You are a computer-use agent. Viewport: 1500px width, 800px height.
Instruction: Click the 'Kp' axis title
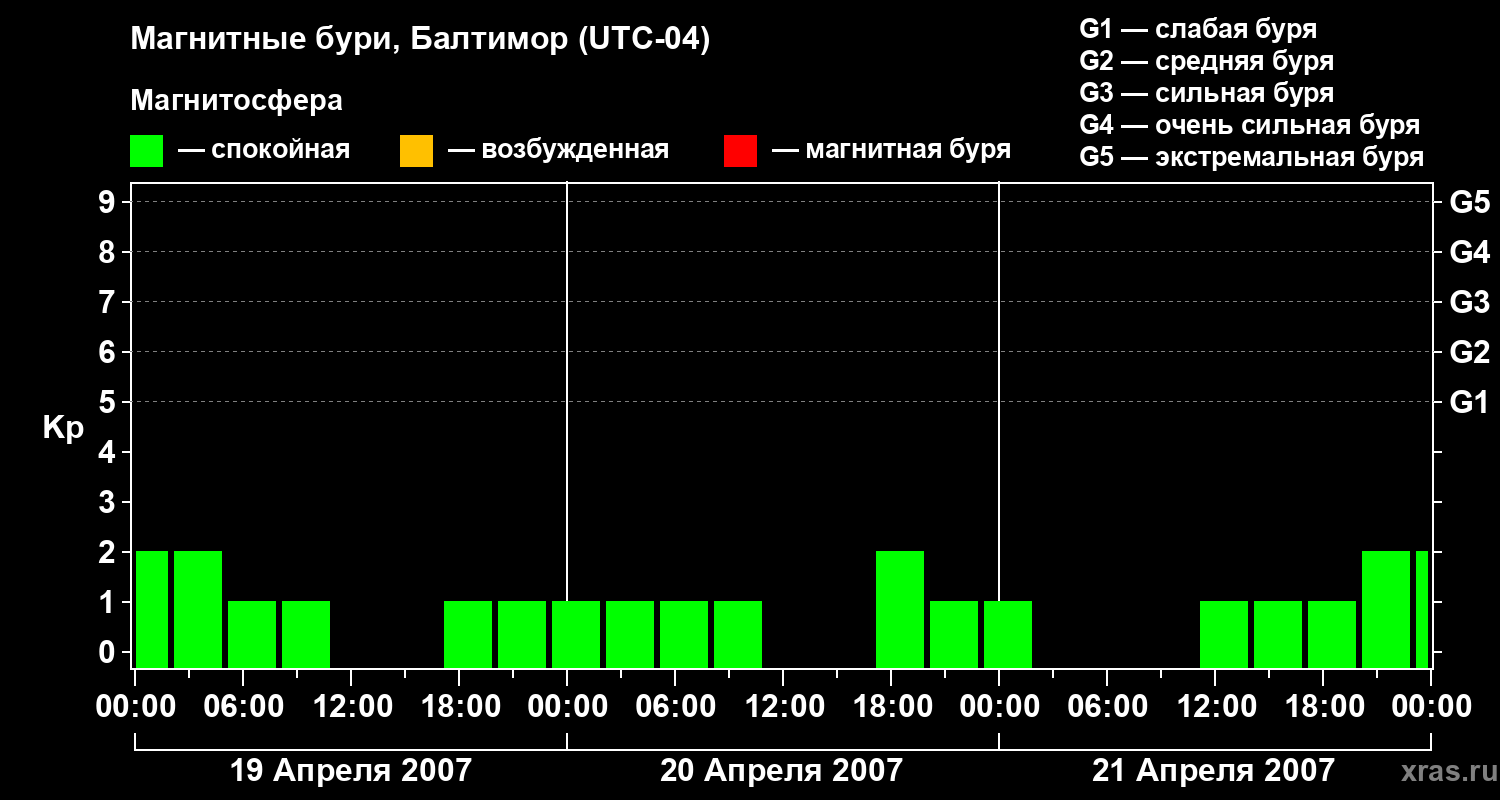[x=63, y=428]
